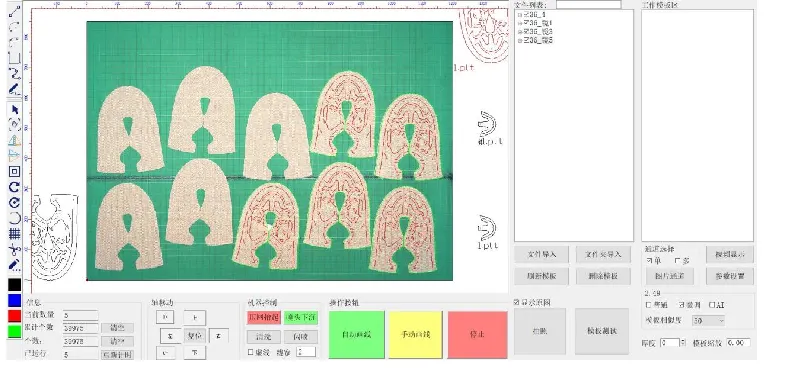Click the current quantity field showing 5

[80, 315]
